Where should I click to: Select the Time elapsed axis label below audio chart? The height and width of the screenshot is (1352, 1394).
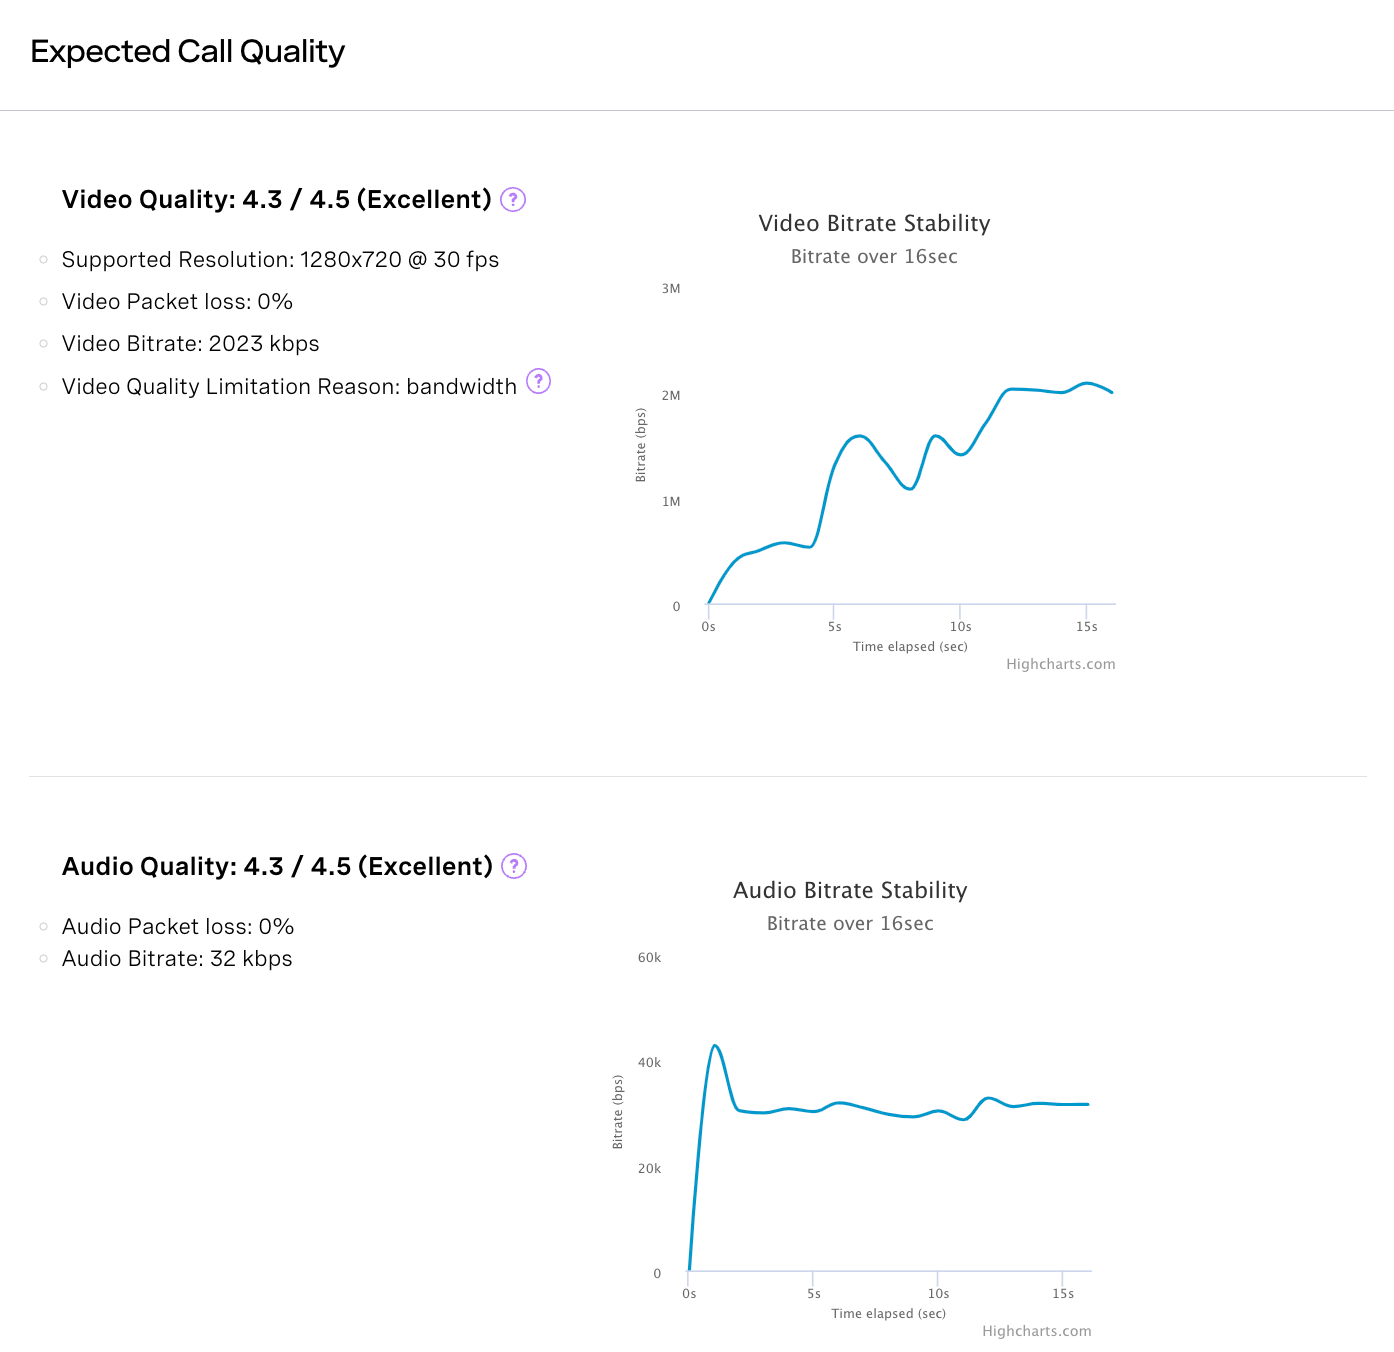888,1313
